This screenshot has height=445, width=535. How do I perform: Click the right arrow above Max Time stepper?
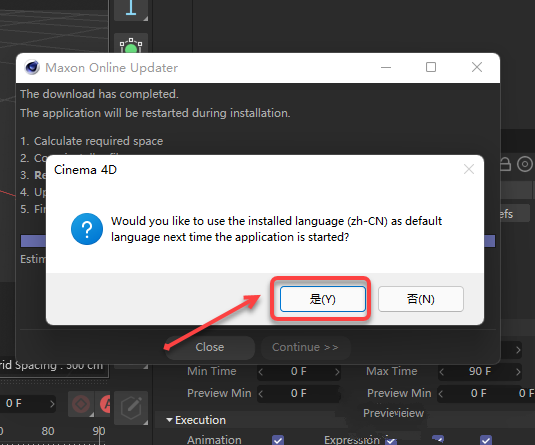click(x=518, y=350)
